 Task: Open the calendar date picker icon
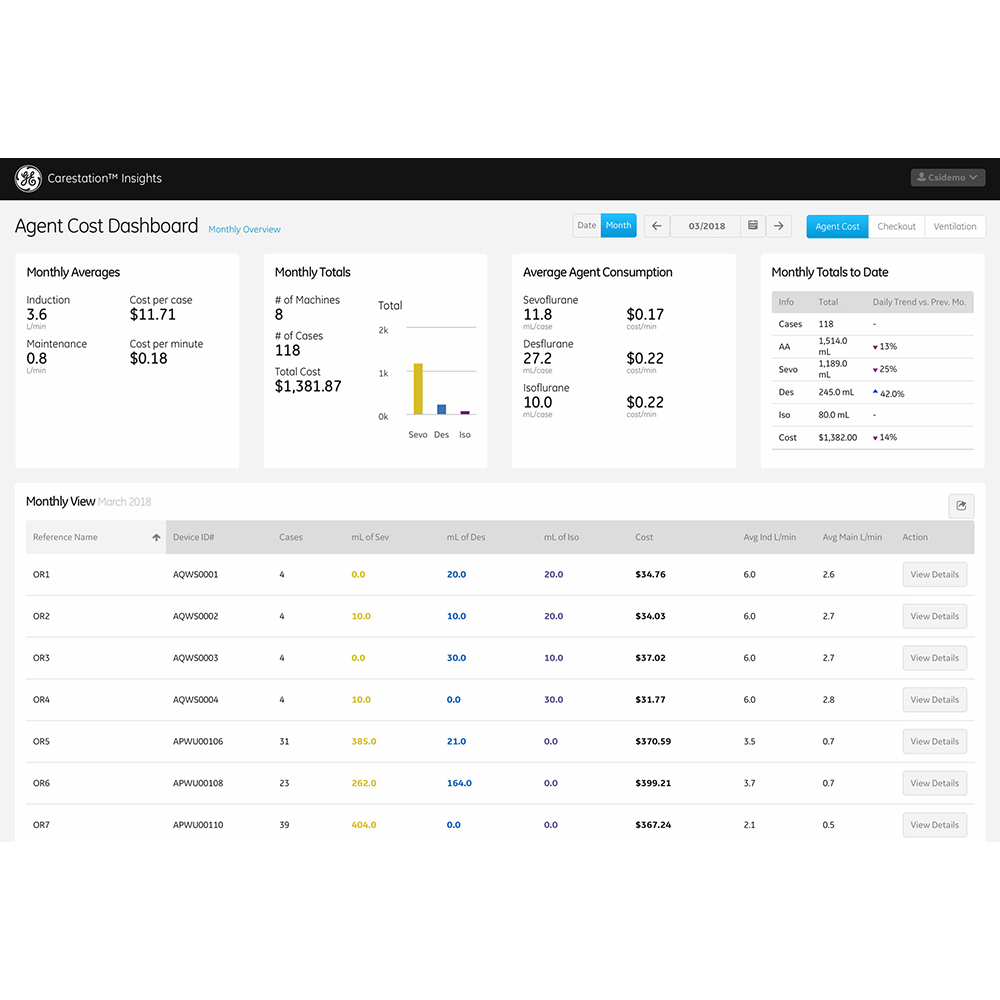[x=753, y=226]
